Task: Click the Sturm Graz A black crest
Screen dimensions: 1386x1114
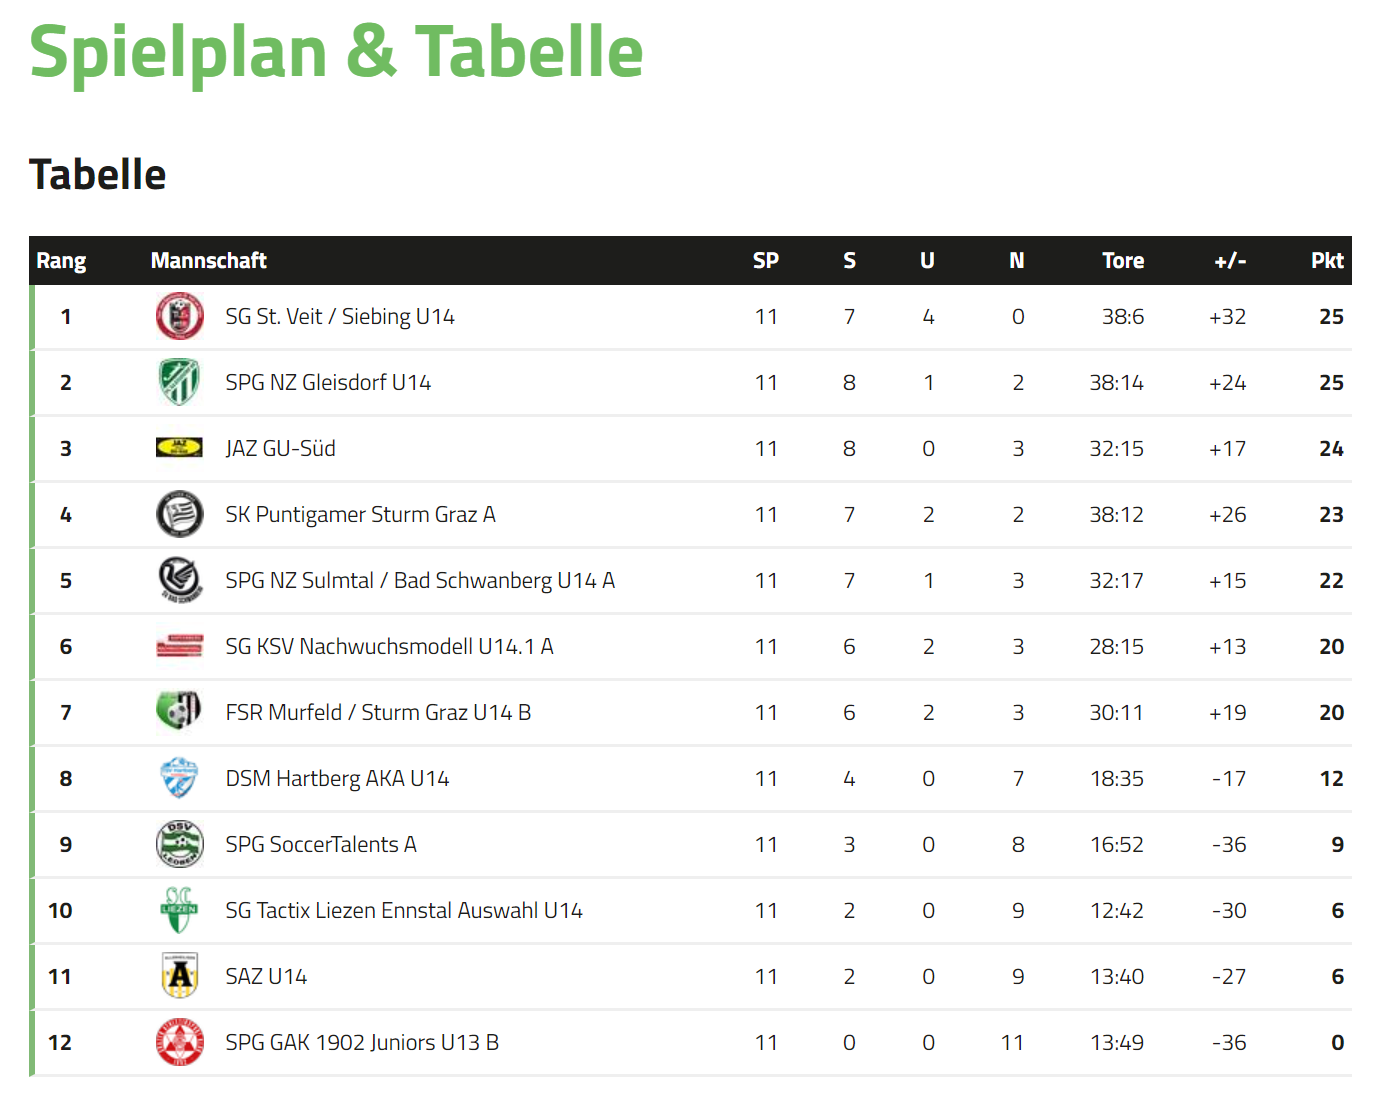Action: (x=180, y=514)
